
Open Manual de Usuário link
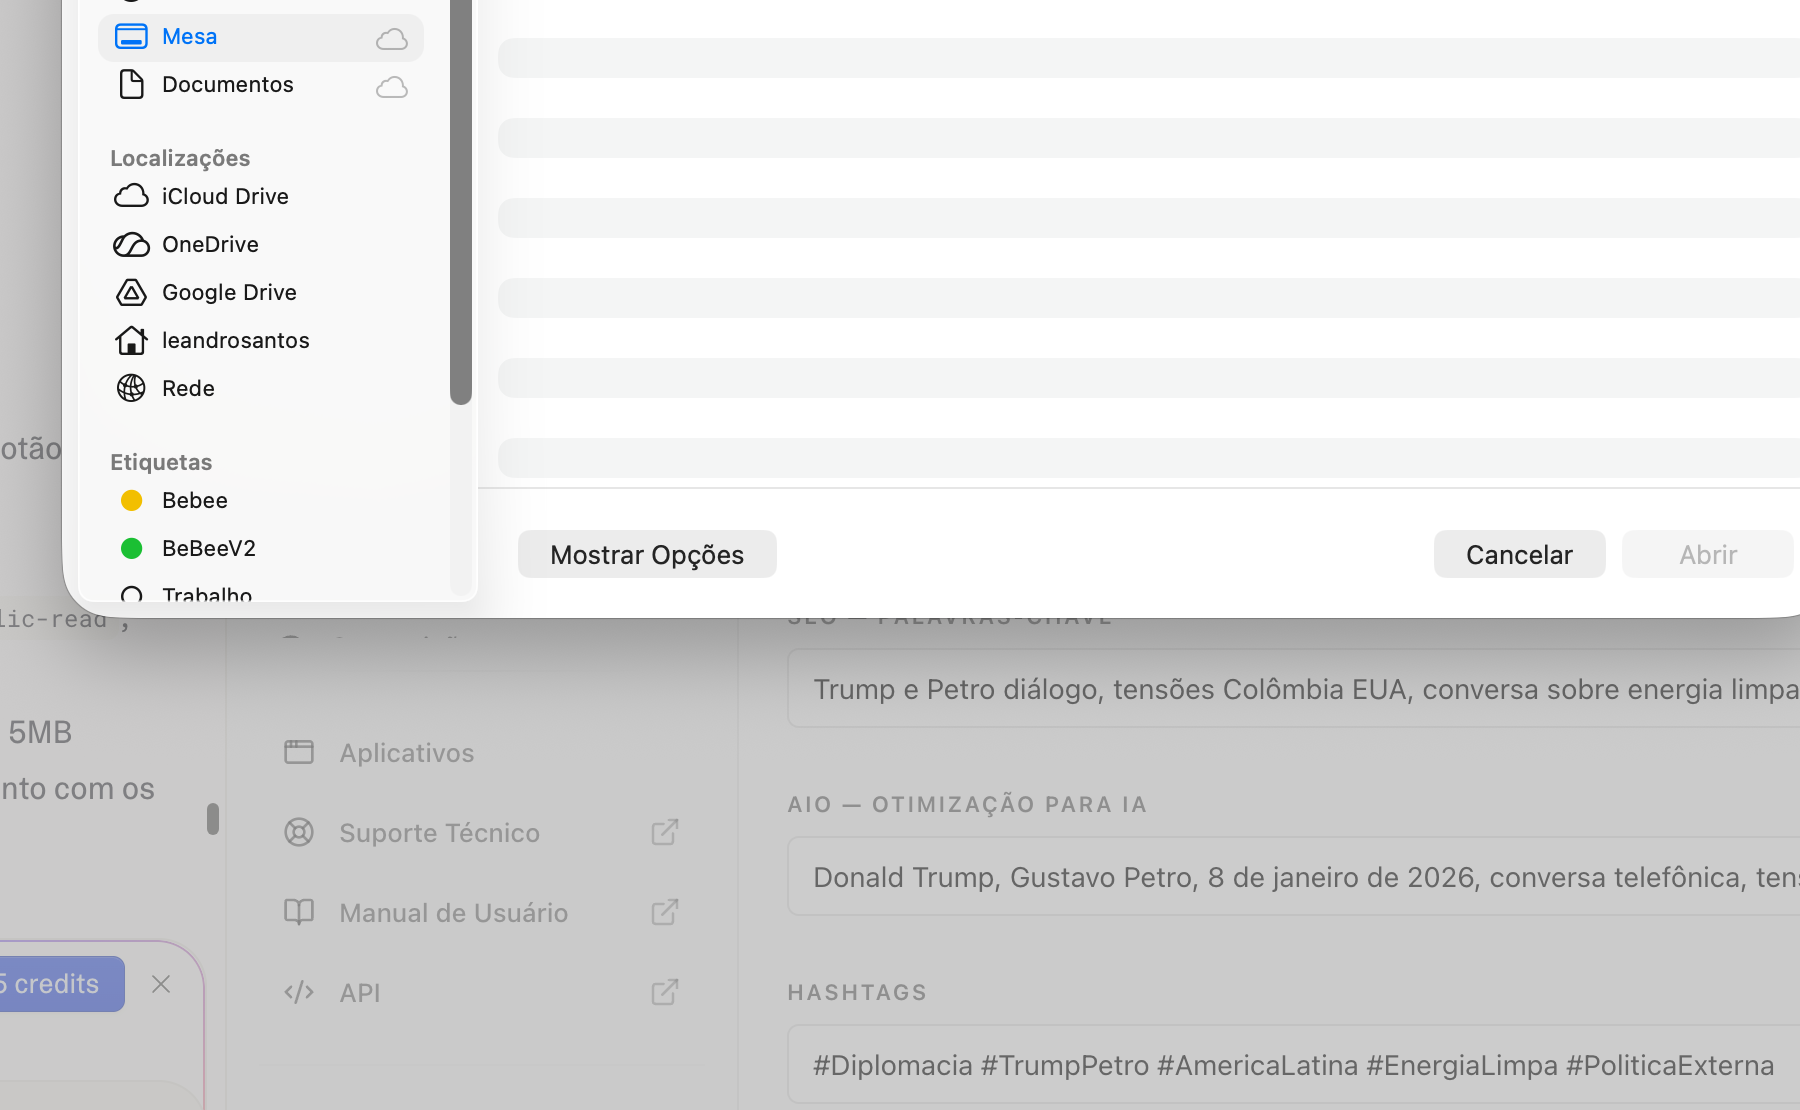coord(453,912)
